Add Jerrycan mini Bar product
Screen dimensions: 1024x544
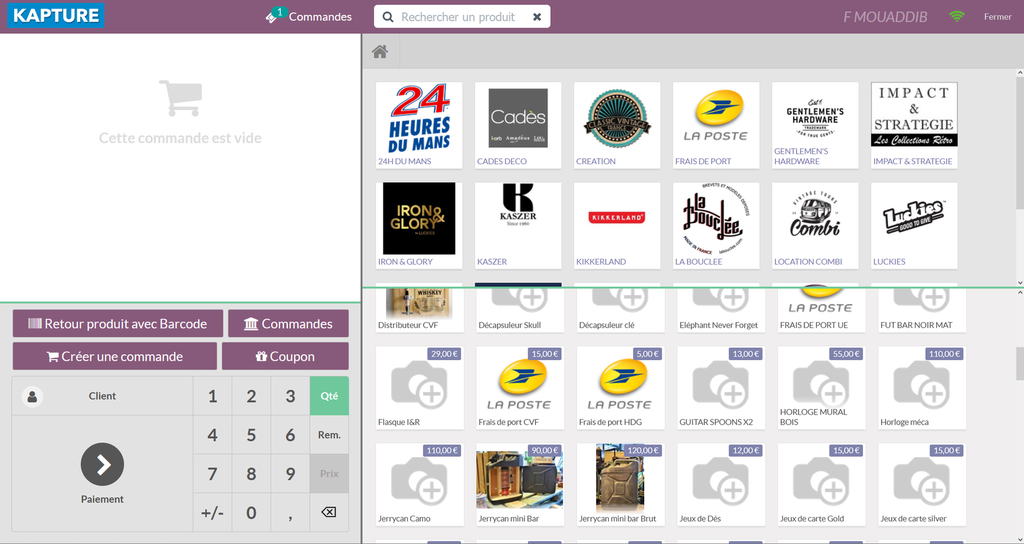click(520, 485)
